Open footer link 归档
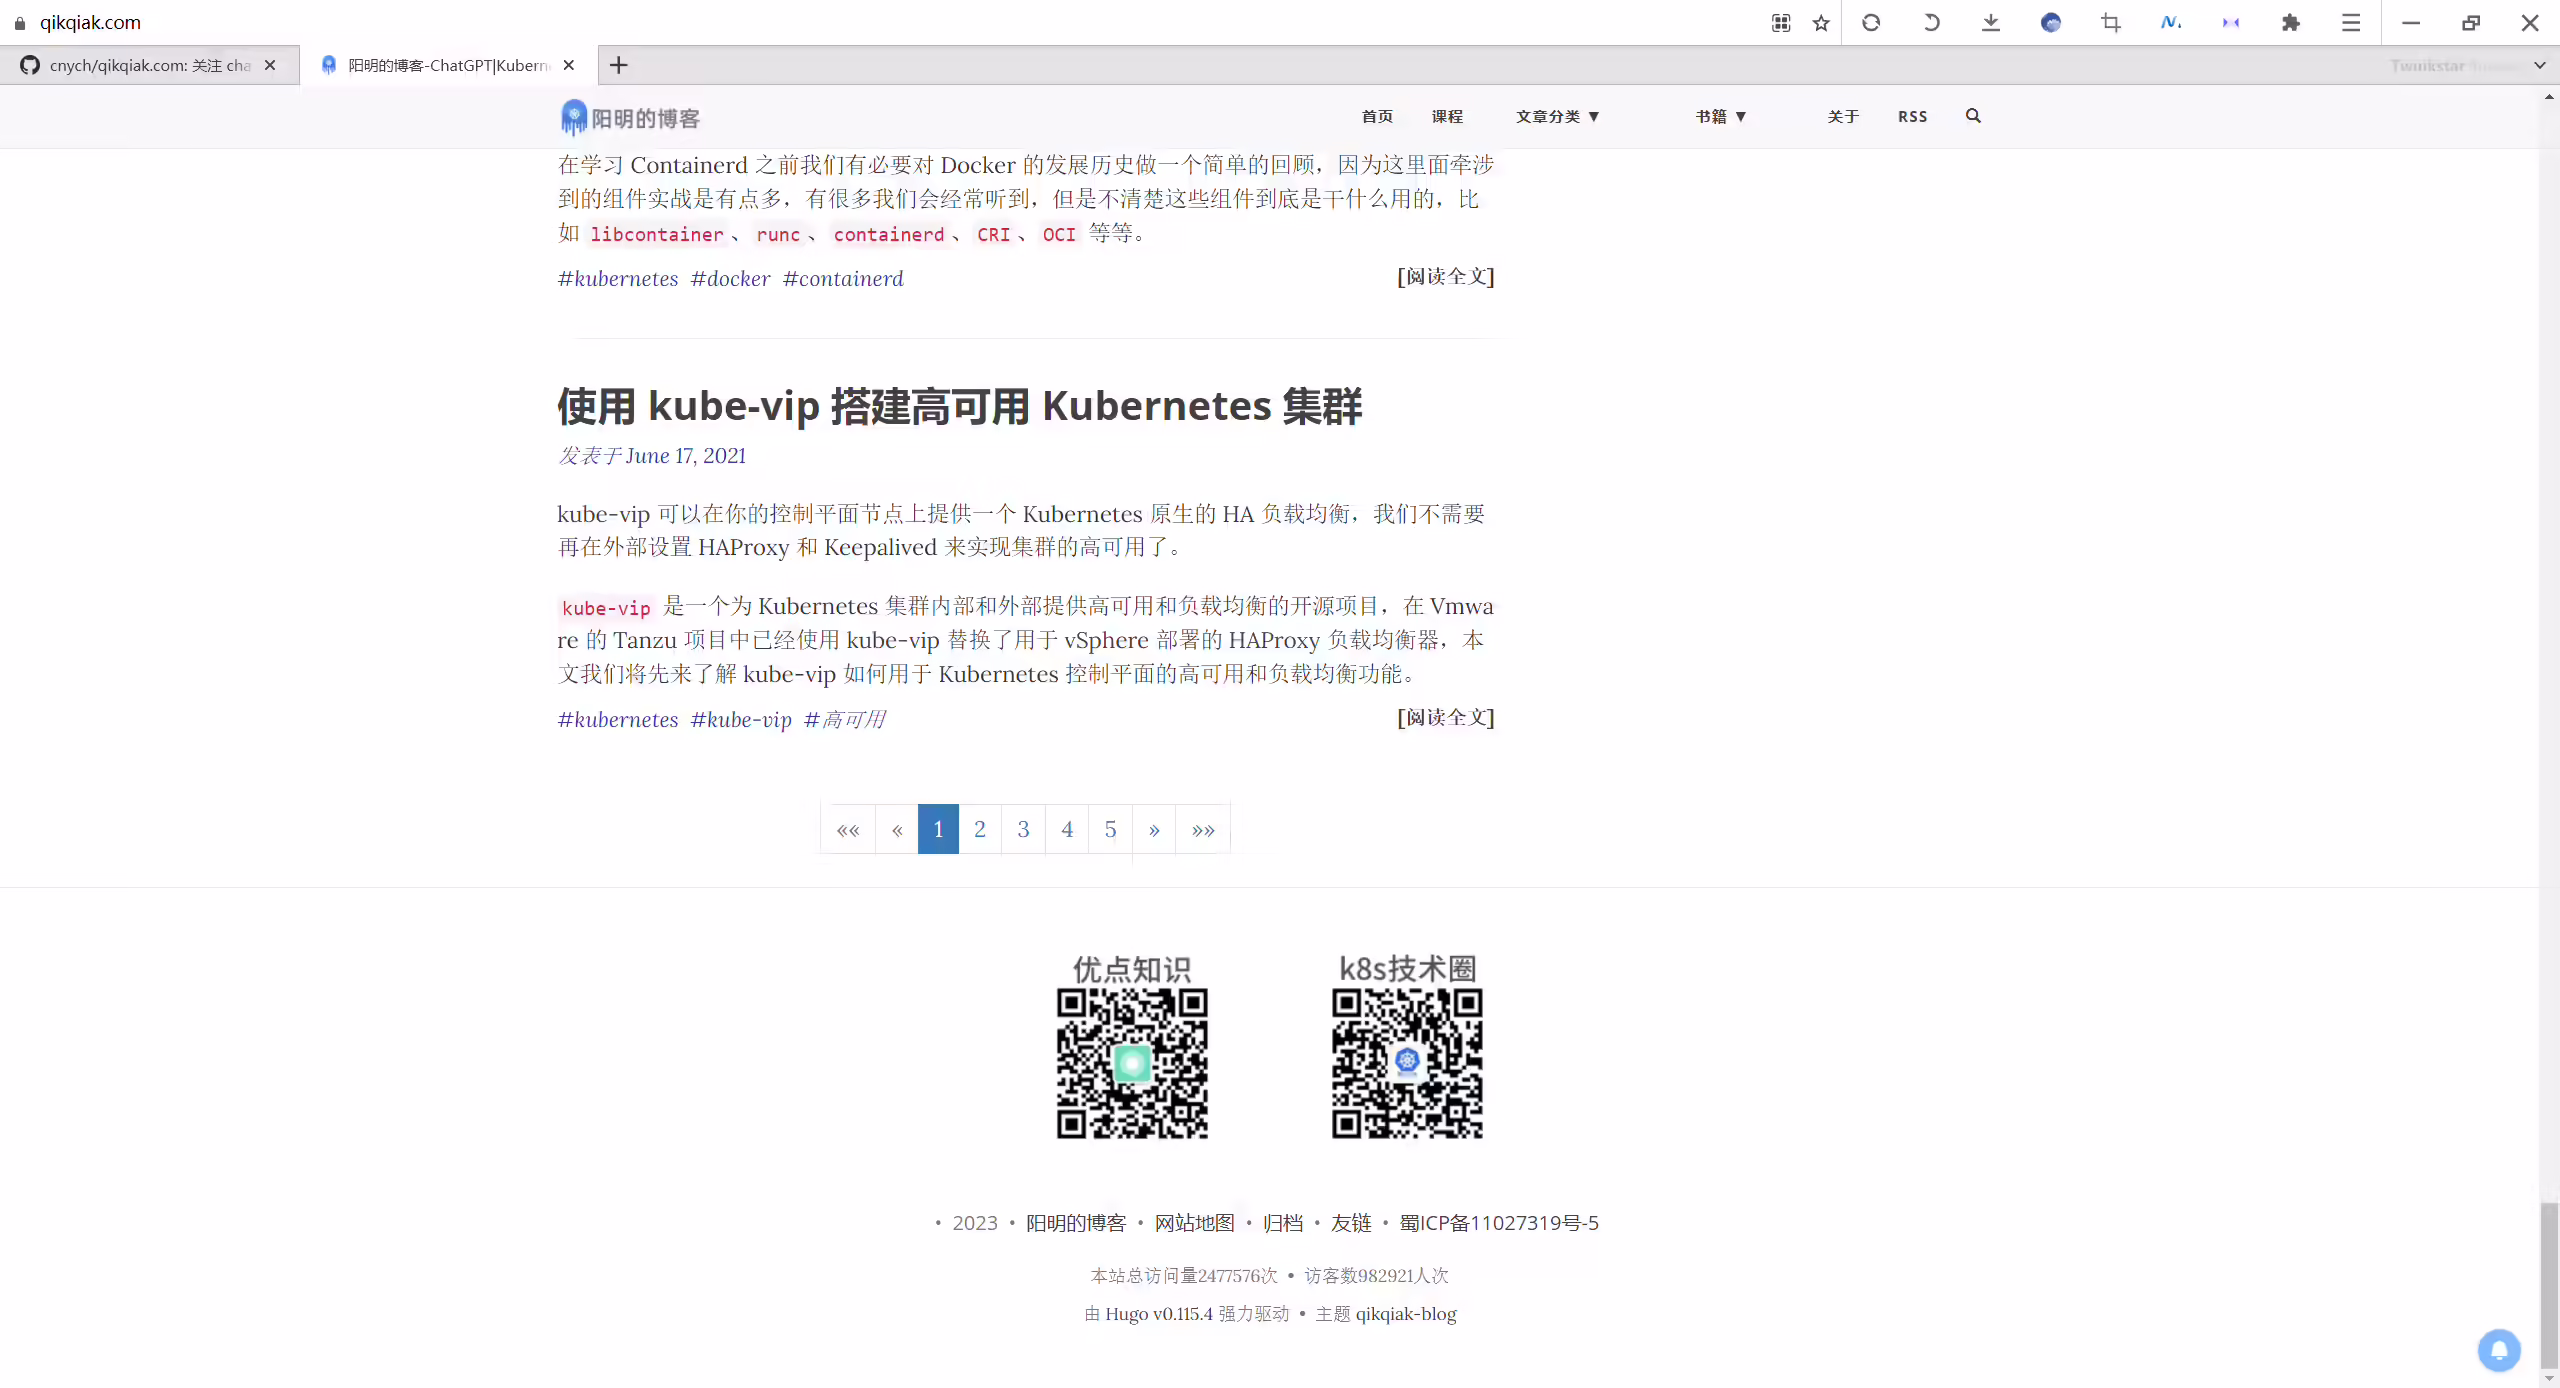The image size is (2560, 1388). [1283, 1223]
